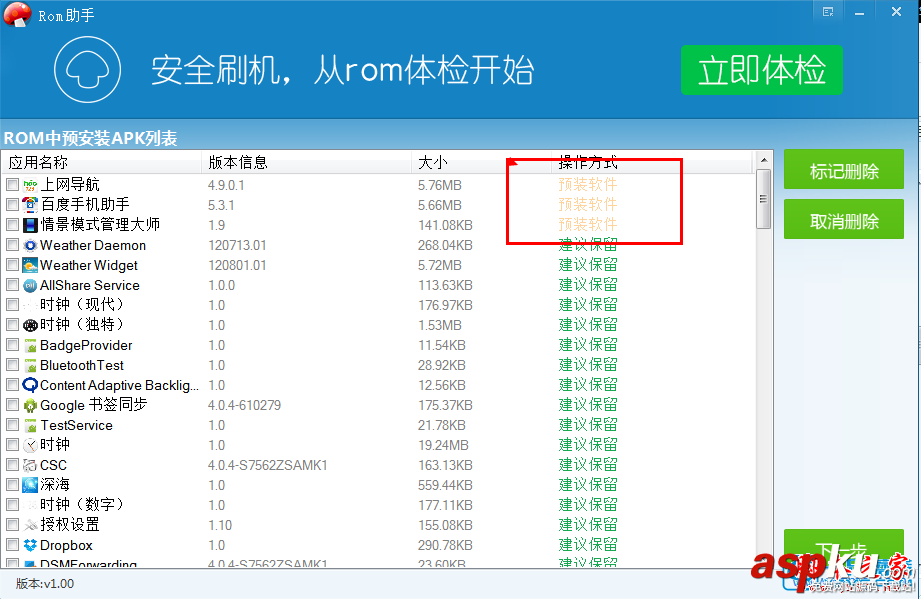
Task: Click the 立即体检 green button
Action: coord(762,70)
